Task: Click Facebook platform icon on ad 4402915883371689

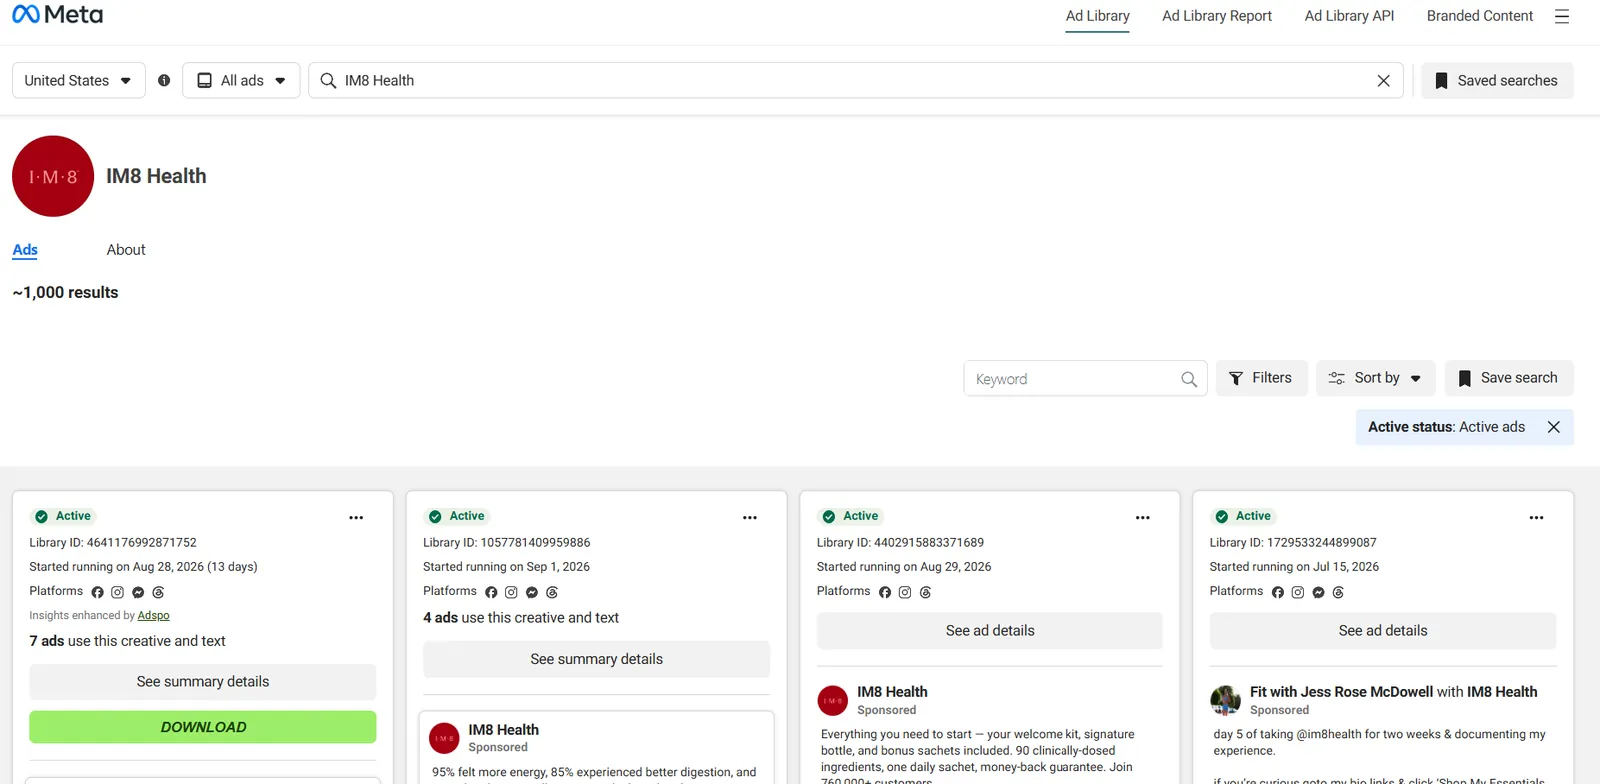Action: click(885, 592)
